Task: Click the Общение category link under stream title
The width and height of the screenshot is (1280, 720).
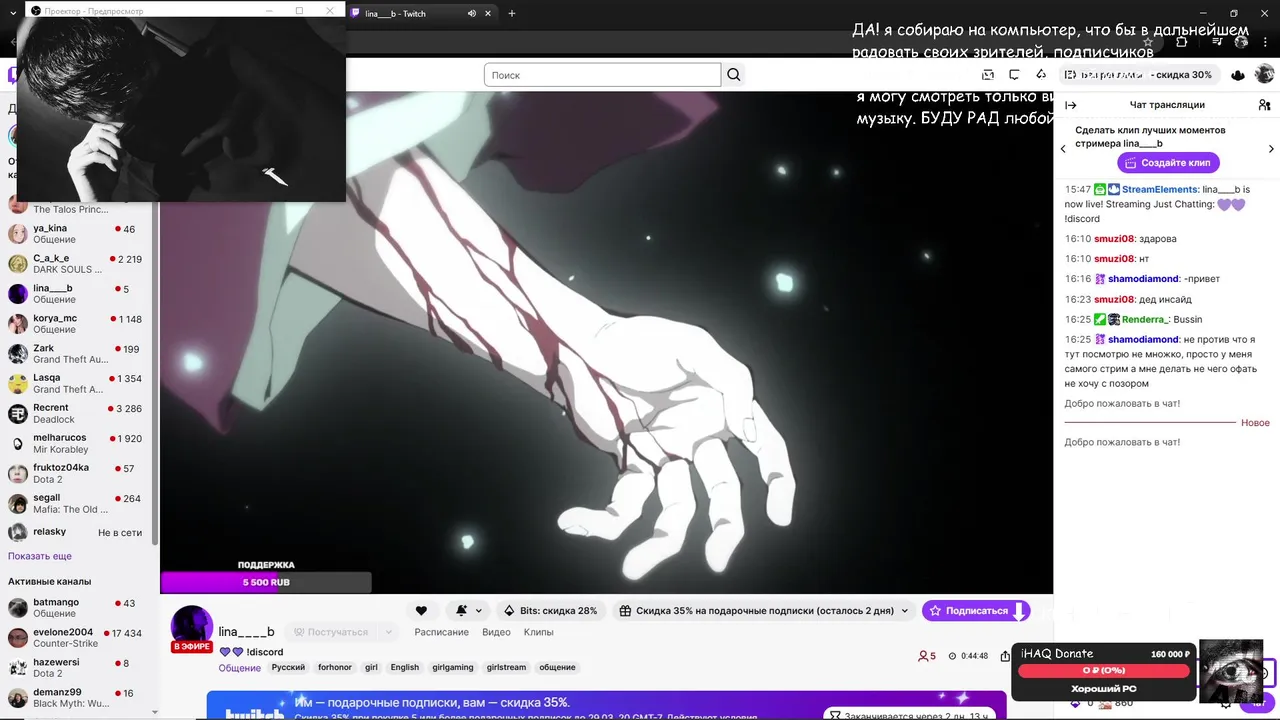Action: pyautogui.click(x=240, y=668)
